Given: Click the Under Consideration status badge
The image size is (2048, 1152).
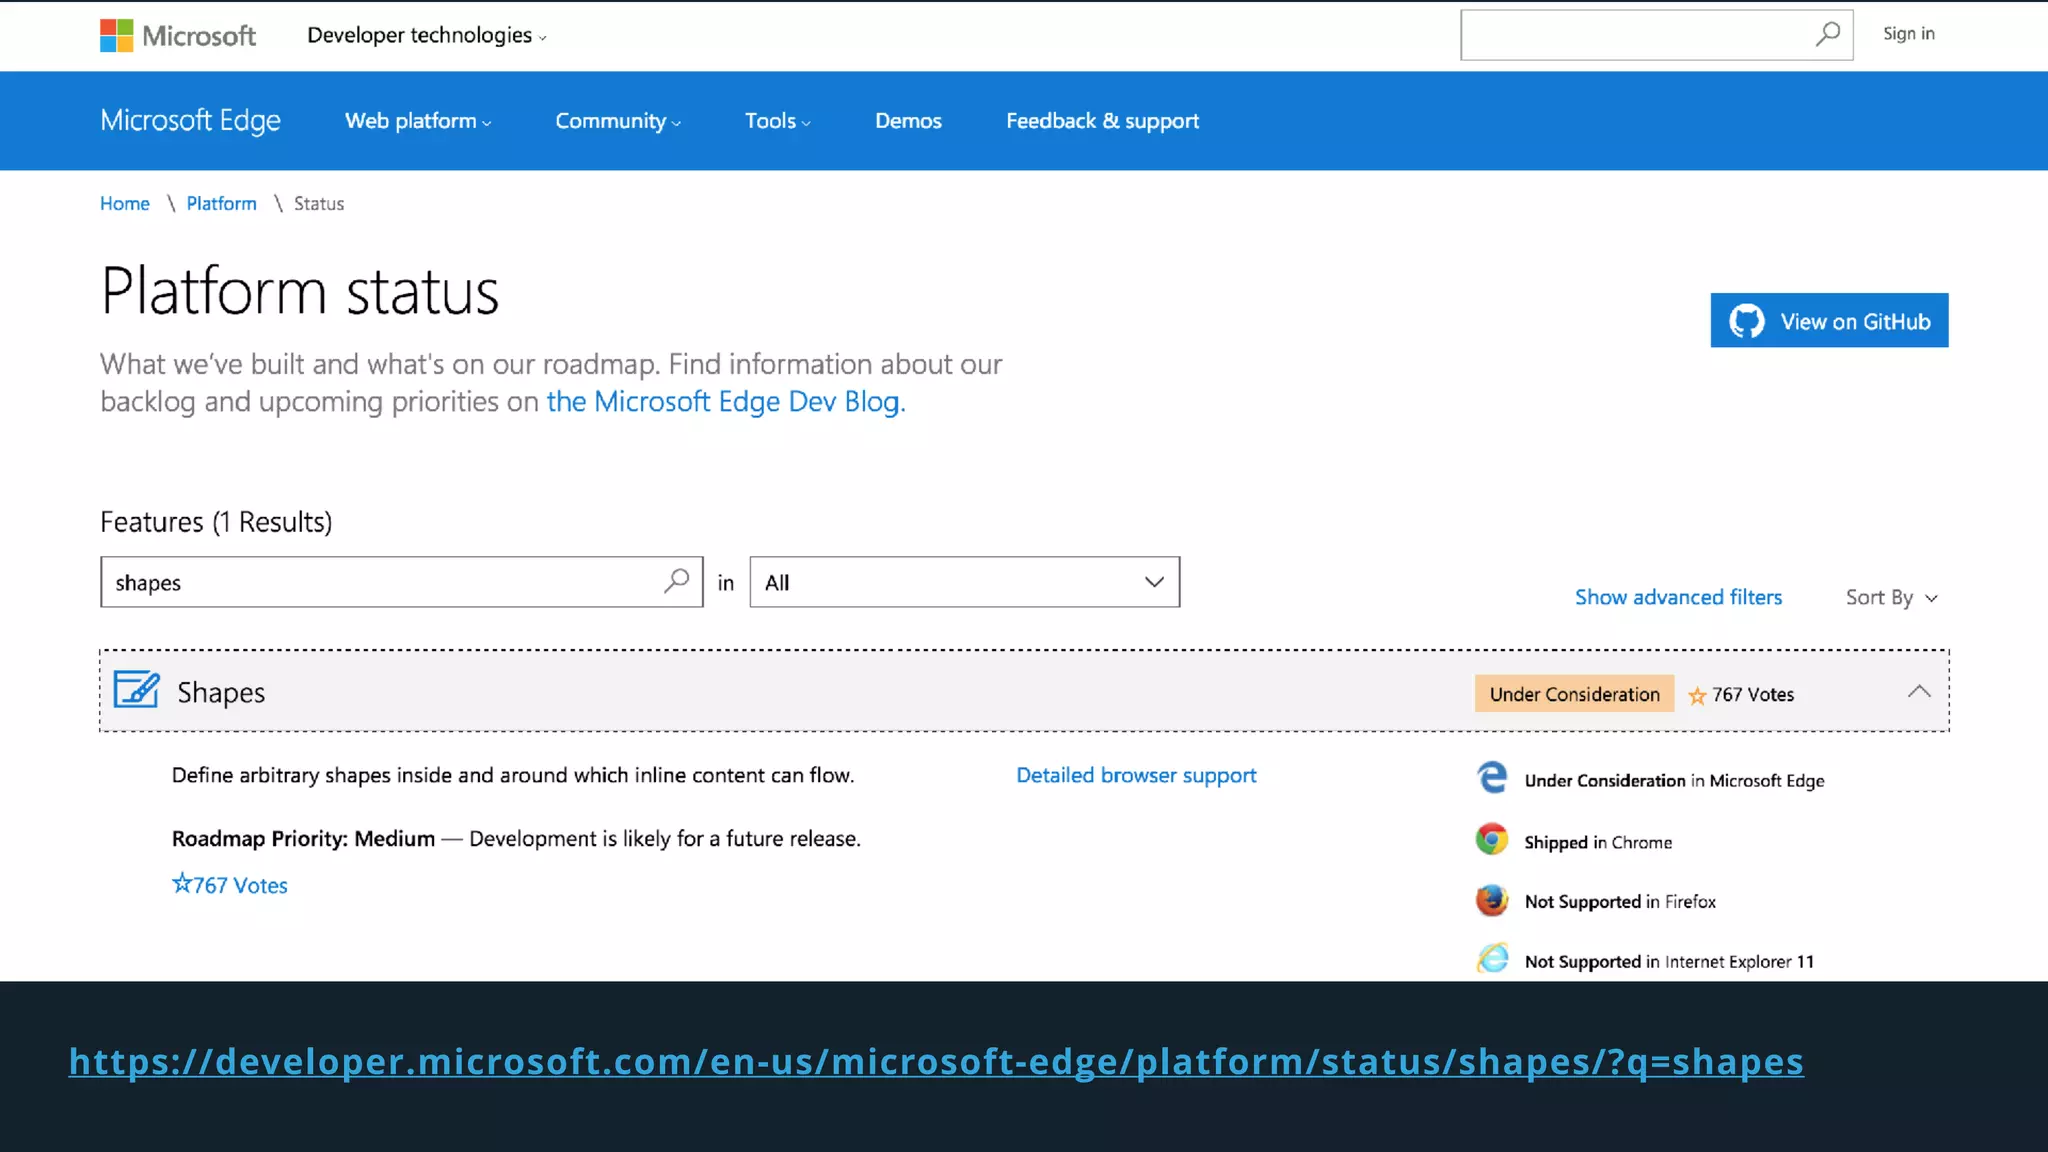Looking at the screenshot, I should click(1574, 694).
